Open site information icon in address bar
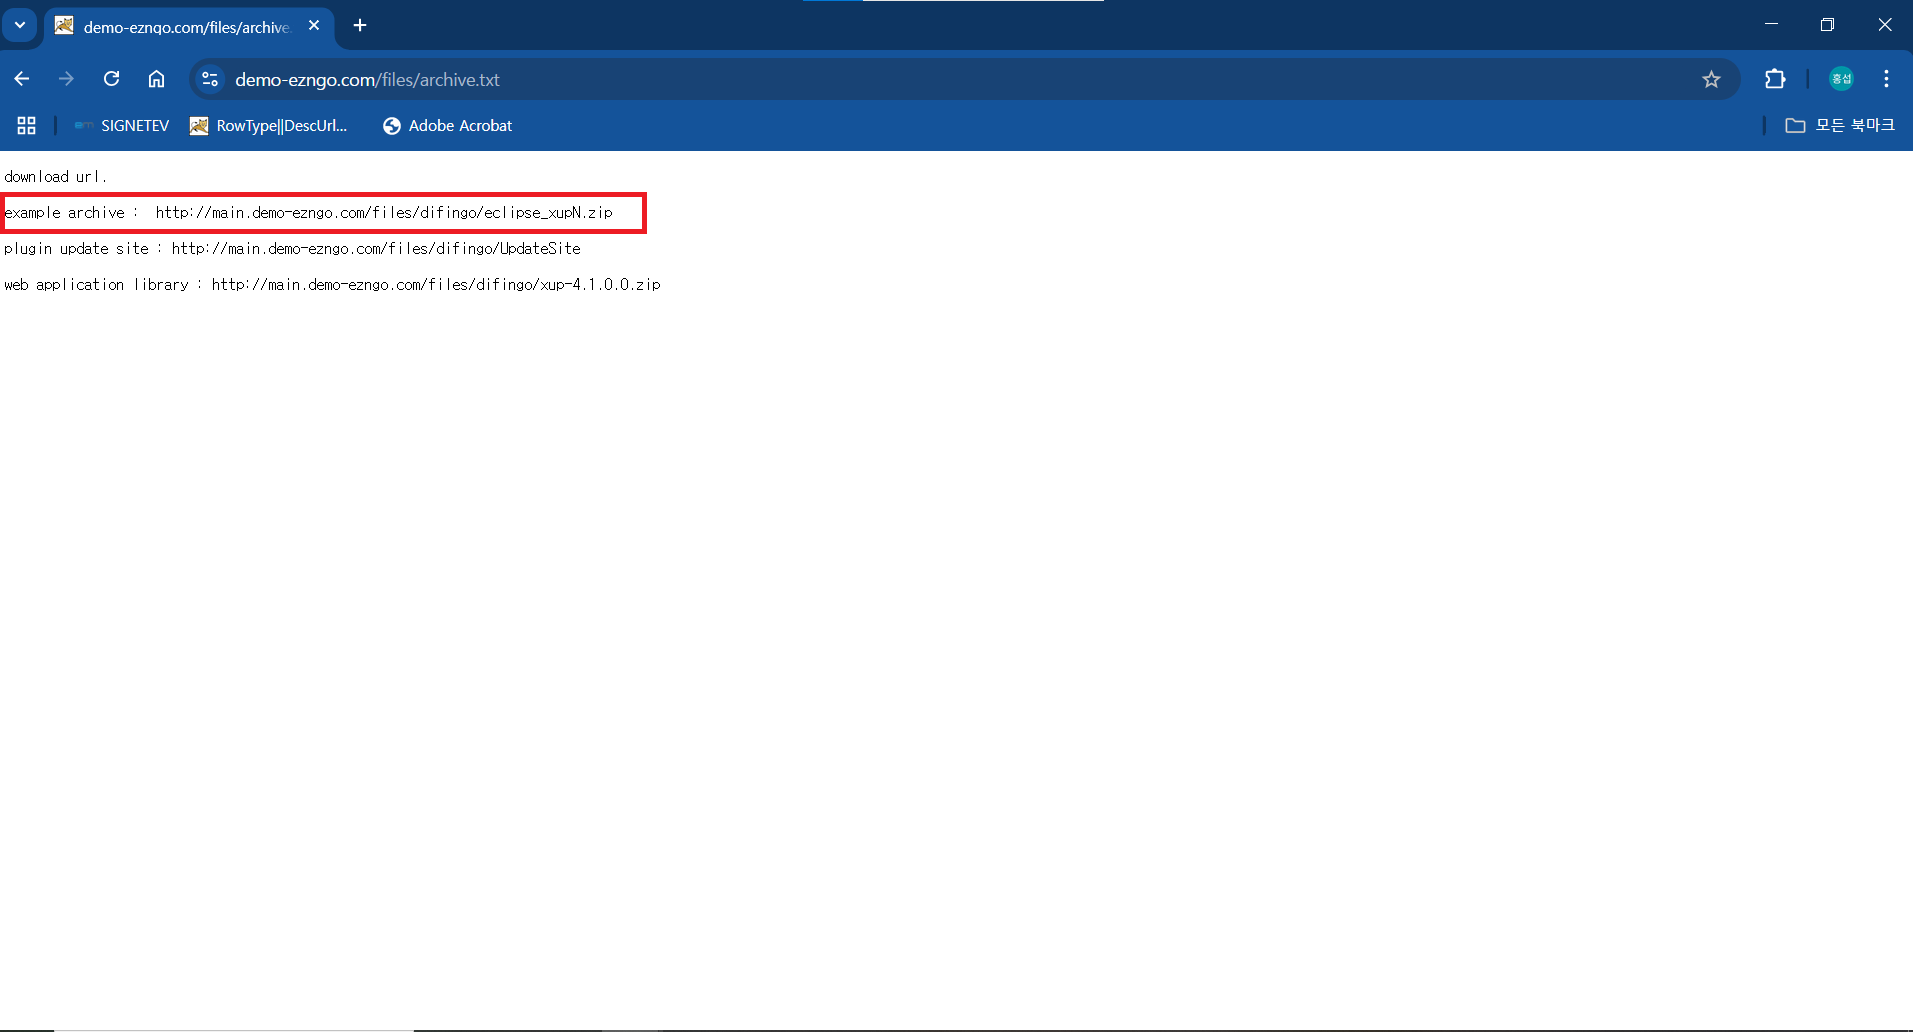The height and width of the screenshot is (1032, 1913). pyautogui.click(x=210, y=79)
